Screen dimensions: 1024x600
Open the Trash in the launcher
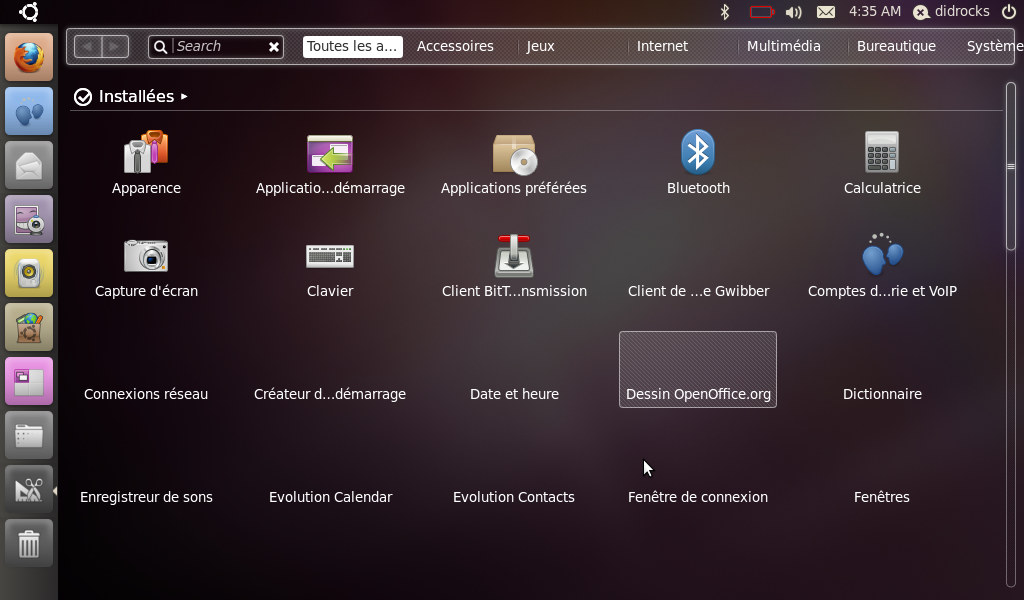pyautogui.click(x=29, y=543)
